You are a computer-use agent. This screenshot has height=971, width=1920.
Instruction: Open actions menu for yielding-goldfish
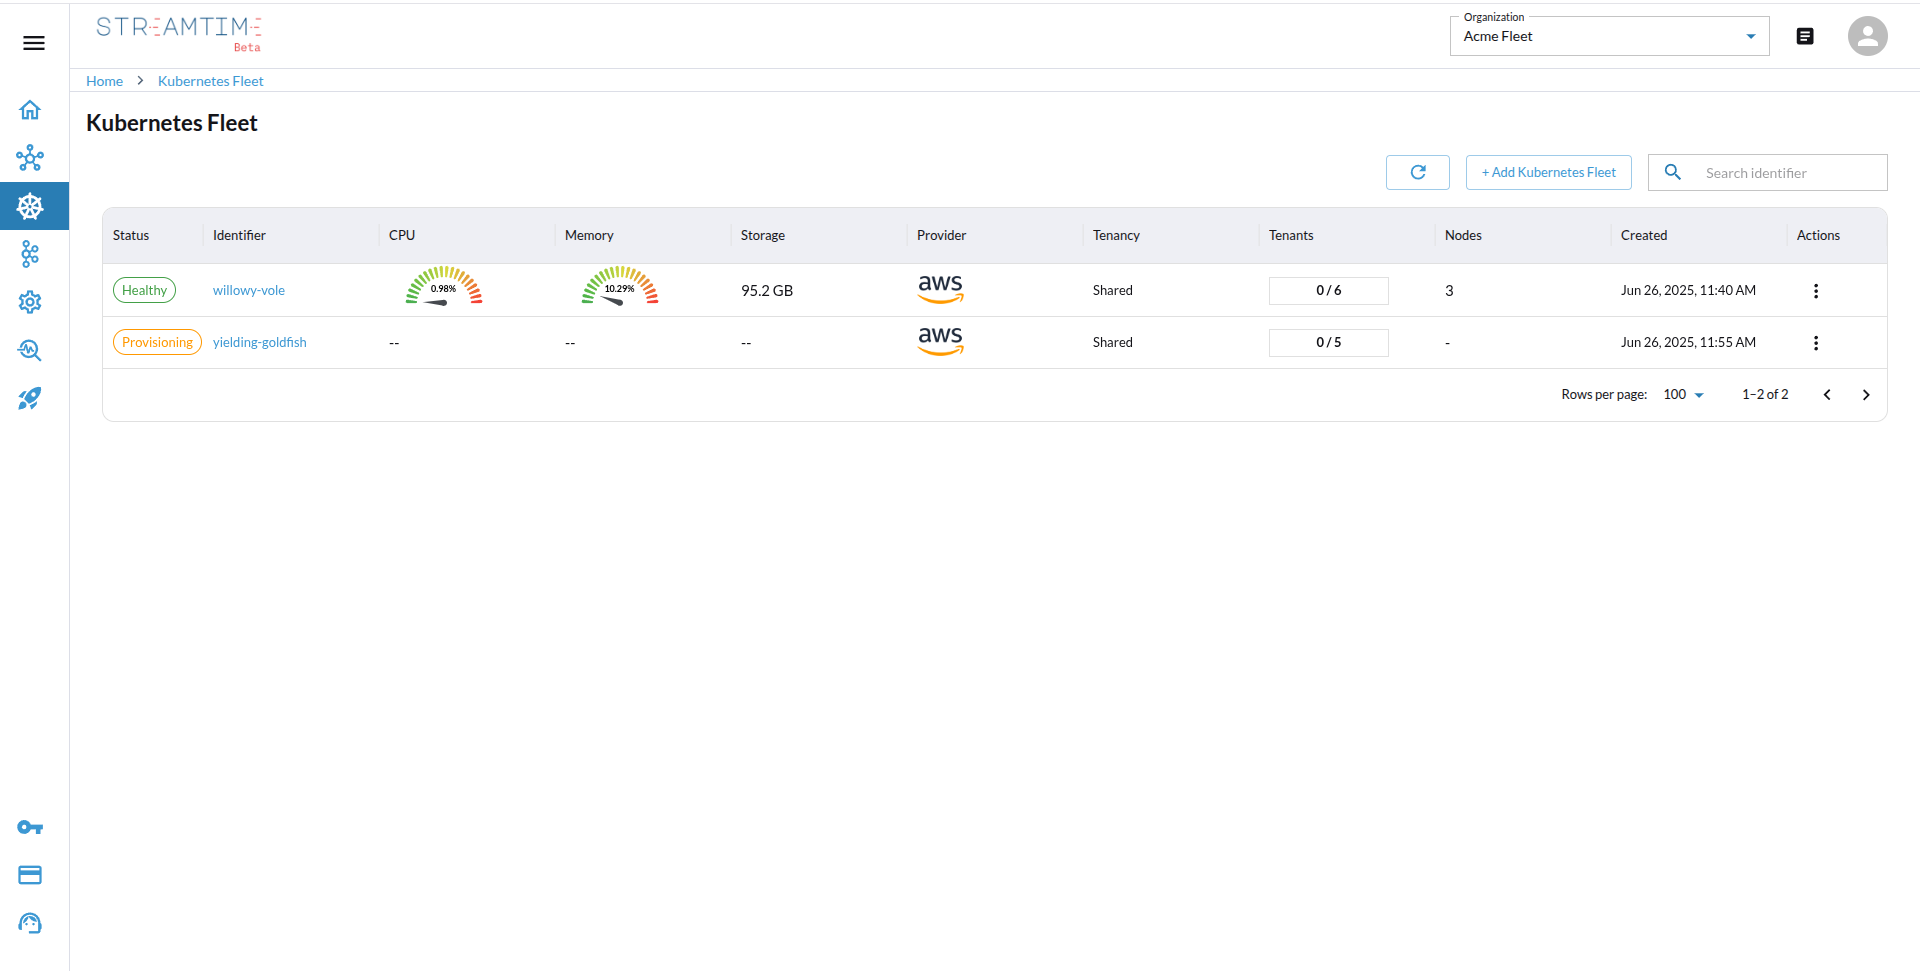tap(1816, 343)
